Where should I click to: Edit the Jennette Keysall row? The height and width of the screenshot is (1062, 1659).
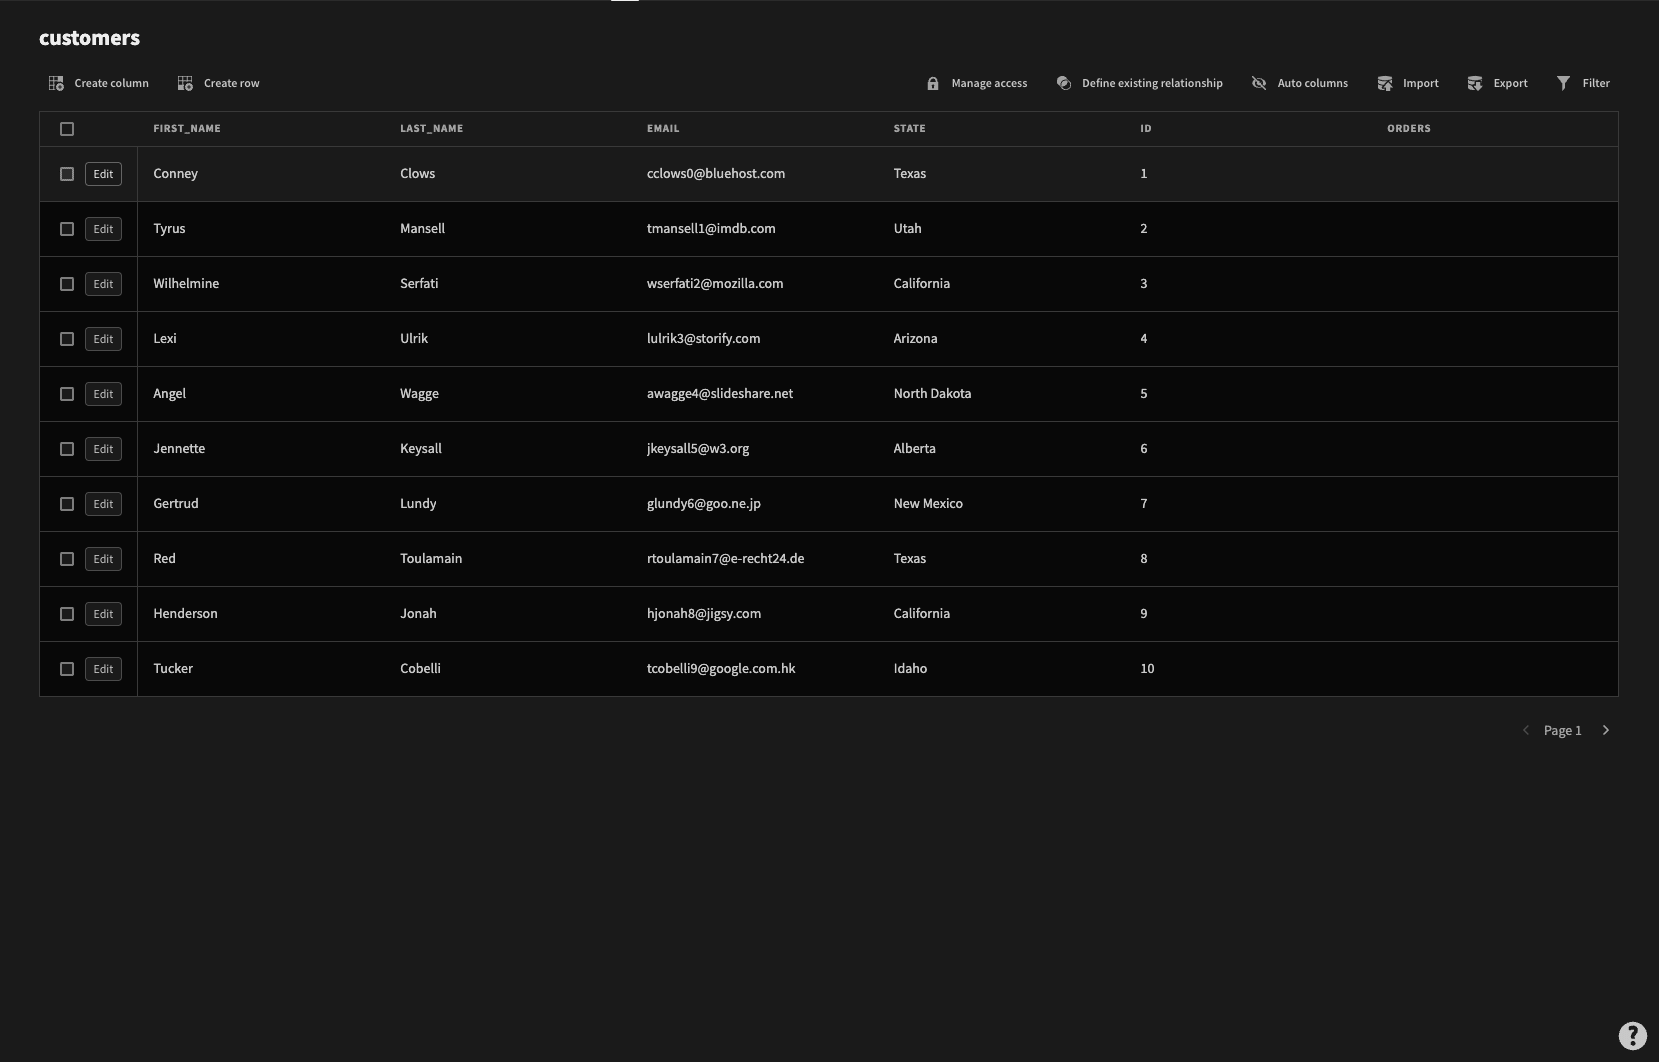[x=103, y=449]
